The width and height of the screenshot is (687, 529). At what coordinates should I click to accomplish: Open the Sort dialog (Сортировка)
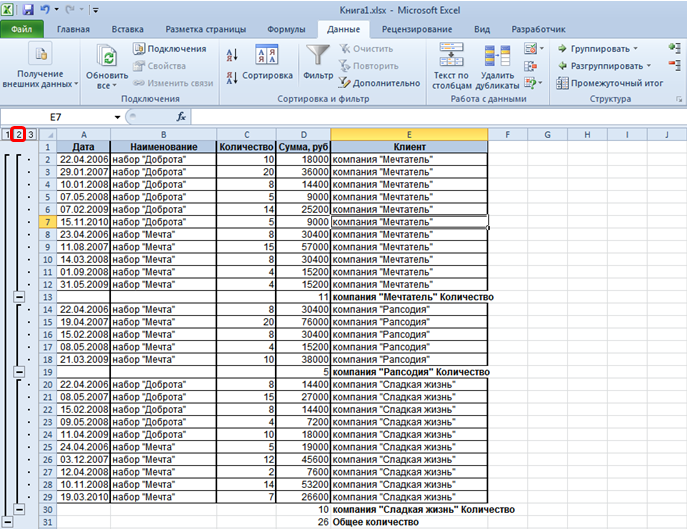pyautogui.click(x=267, y=62)
